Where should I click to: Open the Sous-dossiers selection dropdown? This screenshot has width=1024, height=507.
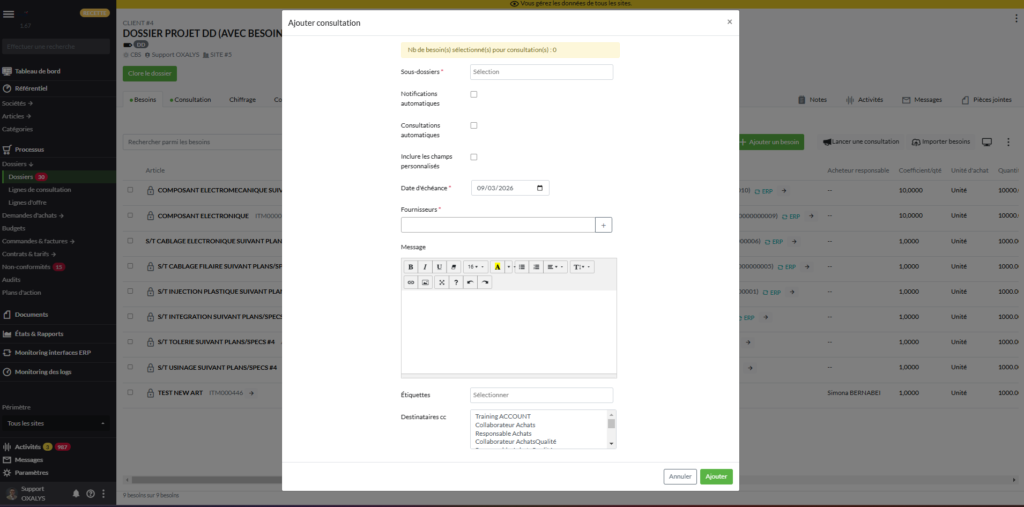pos(541,72)
